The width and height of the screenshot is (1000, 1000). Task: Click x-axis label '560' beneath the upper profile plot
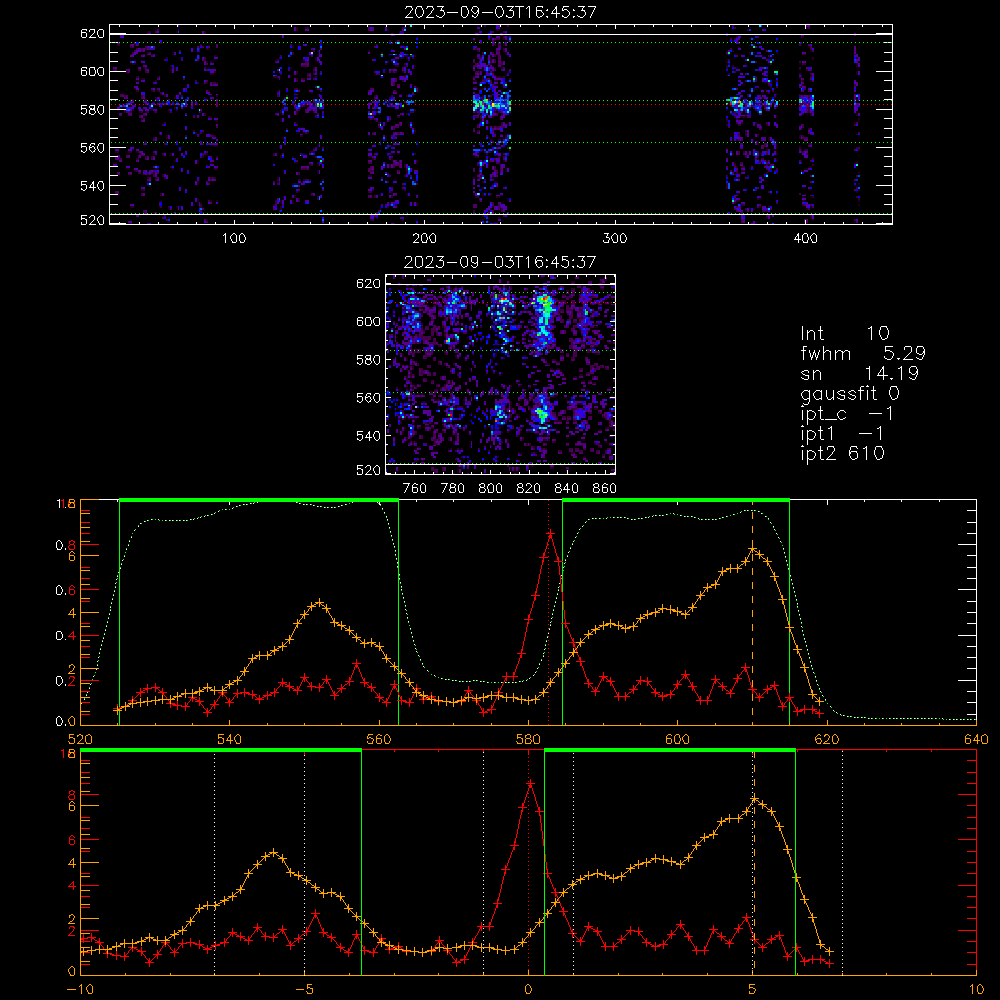pos(379,739)
